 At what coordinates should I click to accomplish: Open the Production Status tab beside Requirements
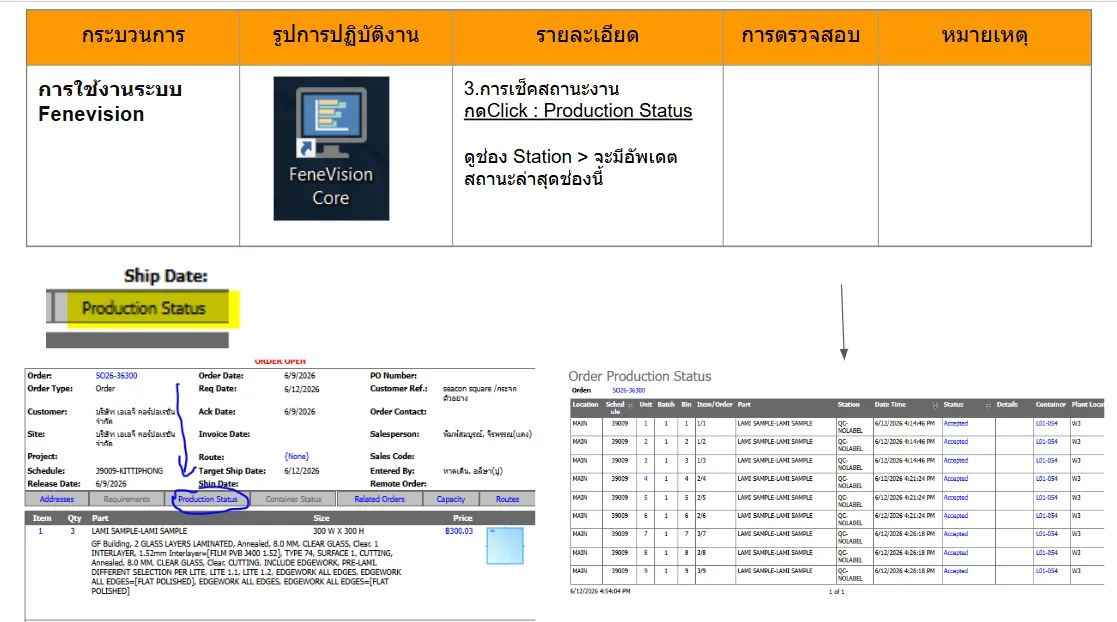(207, 499)
